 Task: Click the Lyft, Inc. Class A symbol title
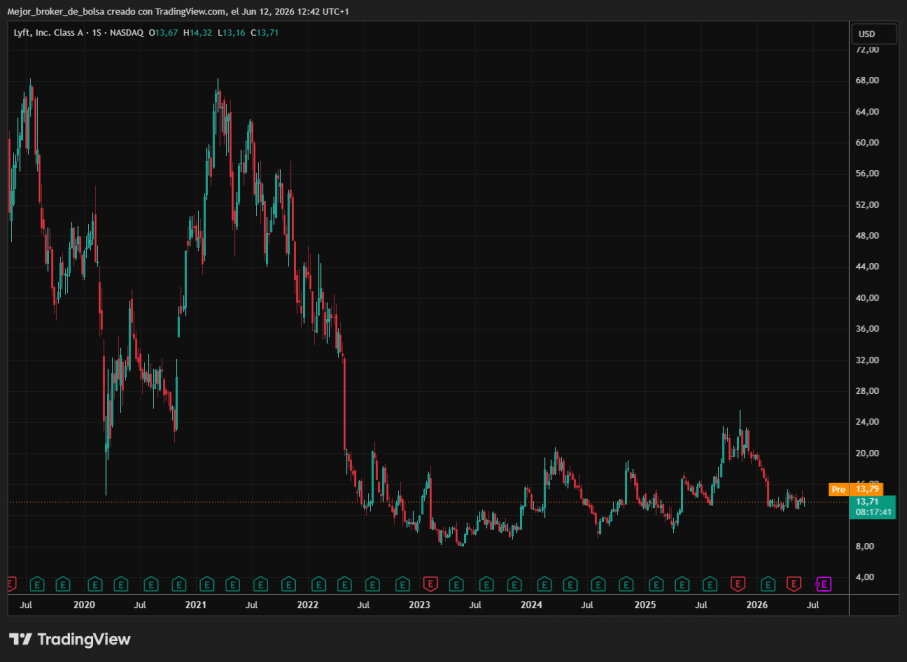pyautogui.click(x=48, y=33)
